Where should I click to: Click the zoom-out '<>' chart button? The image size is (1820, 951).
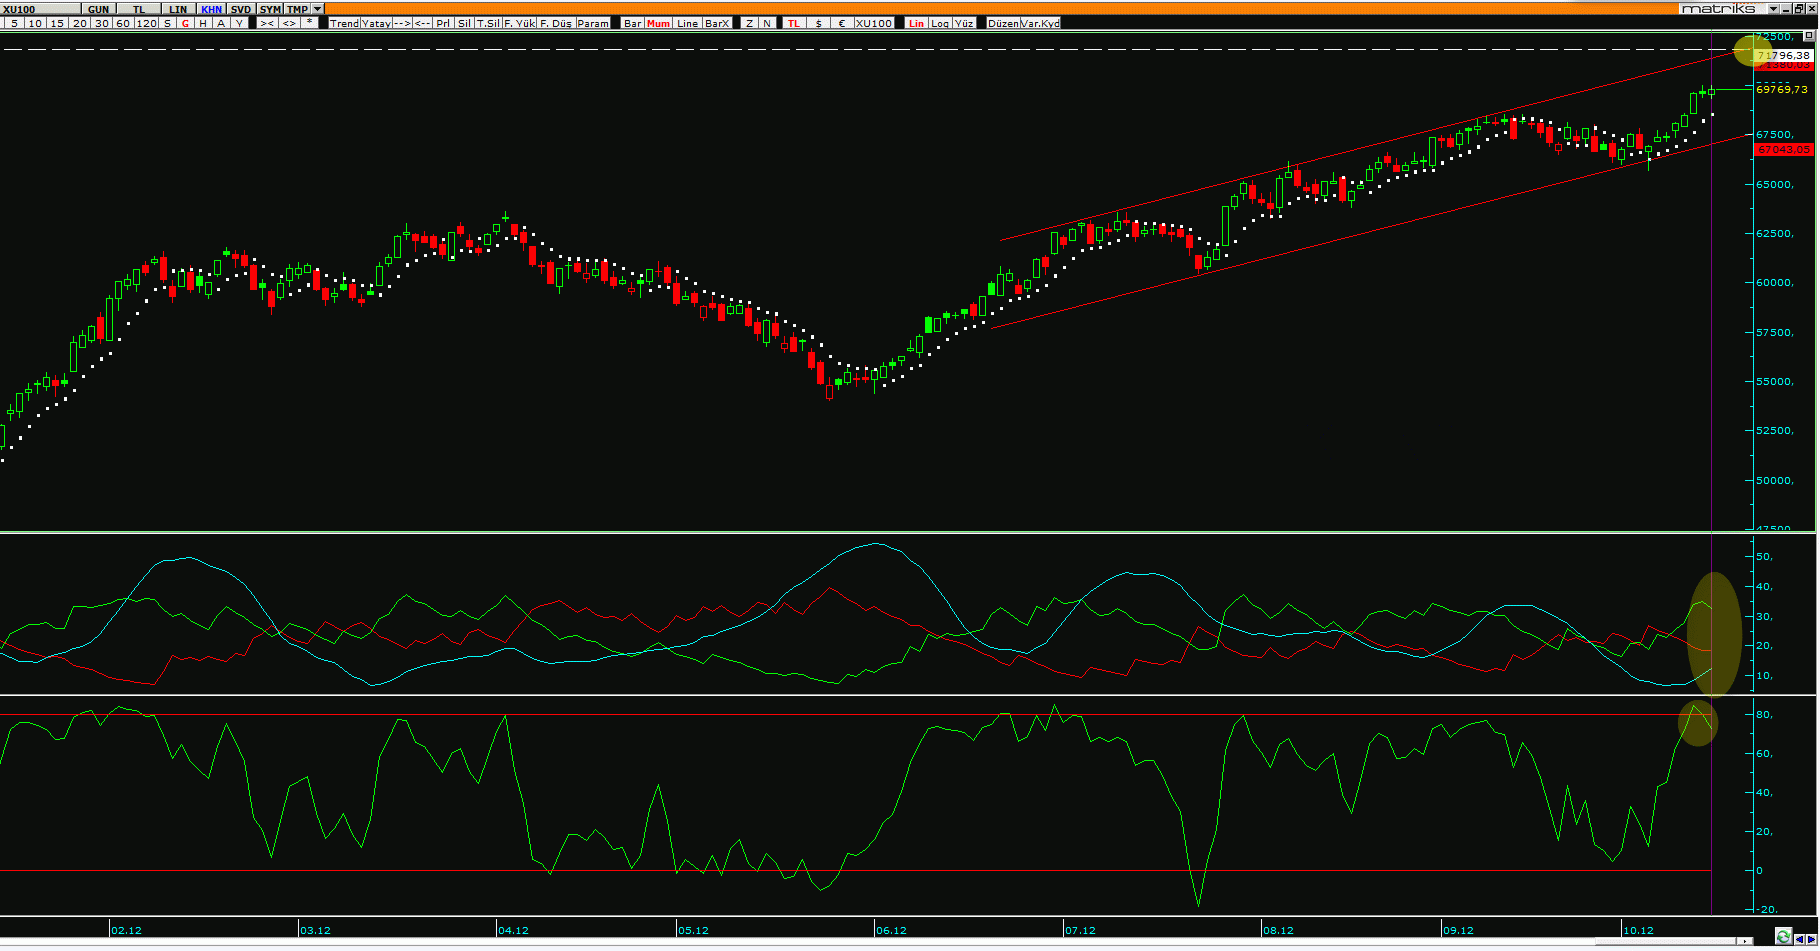(x=289, y=23)
